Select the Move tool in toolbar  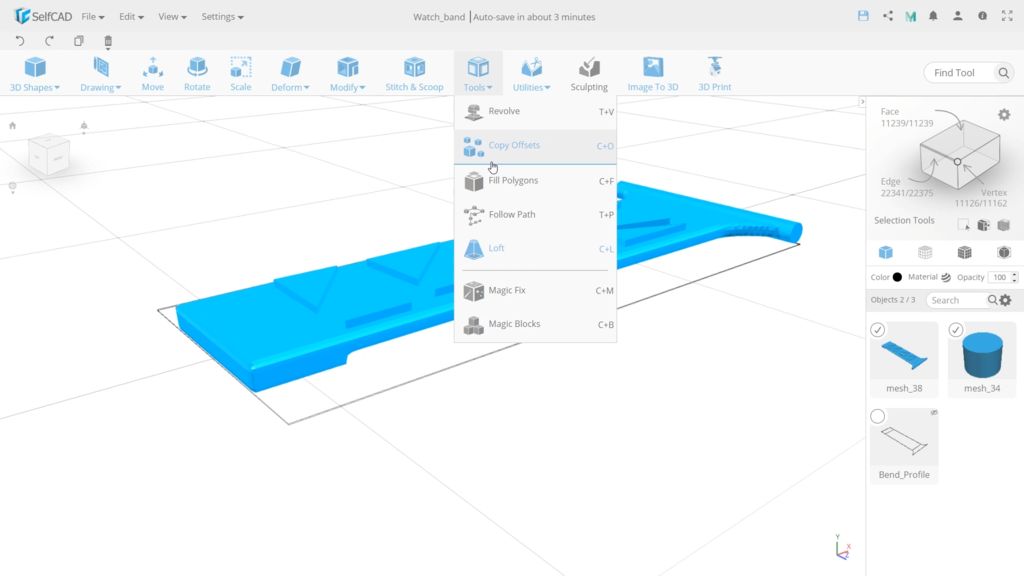pyautogui.click(x=152, y=73)
